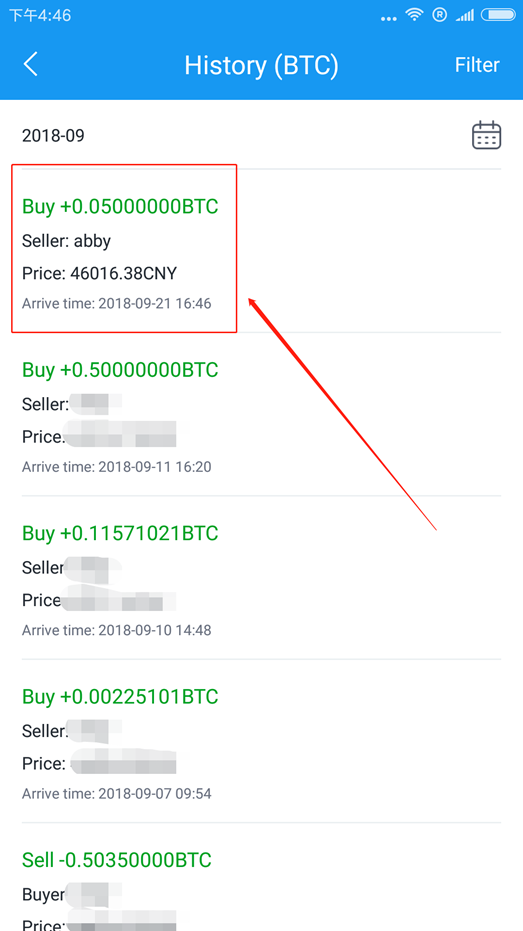Open the Buy +0.00225101BTC record
The image size is (523, 931).
261,740
